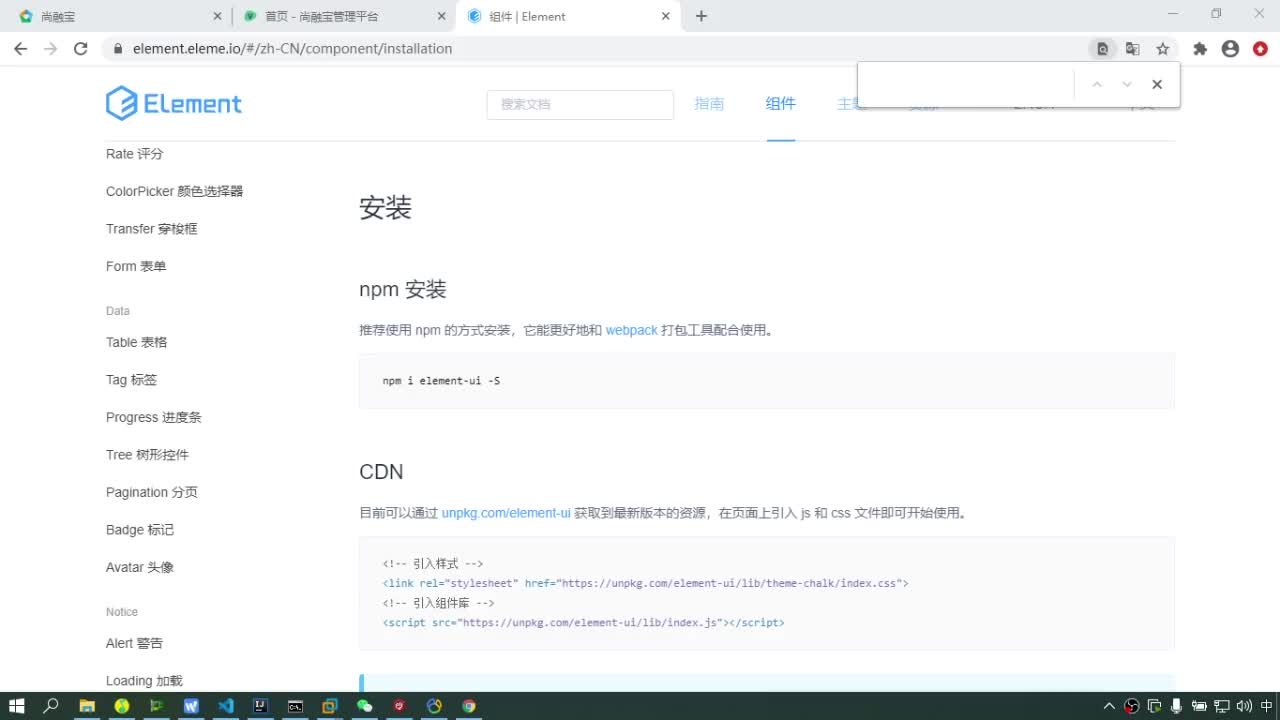
Task: Open Transfer 穿梭框 in sidebar
Action: [x=152, y=229]
